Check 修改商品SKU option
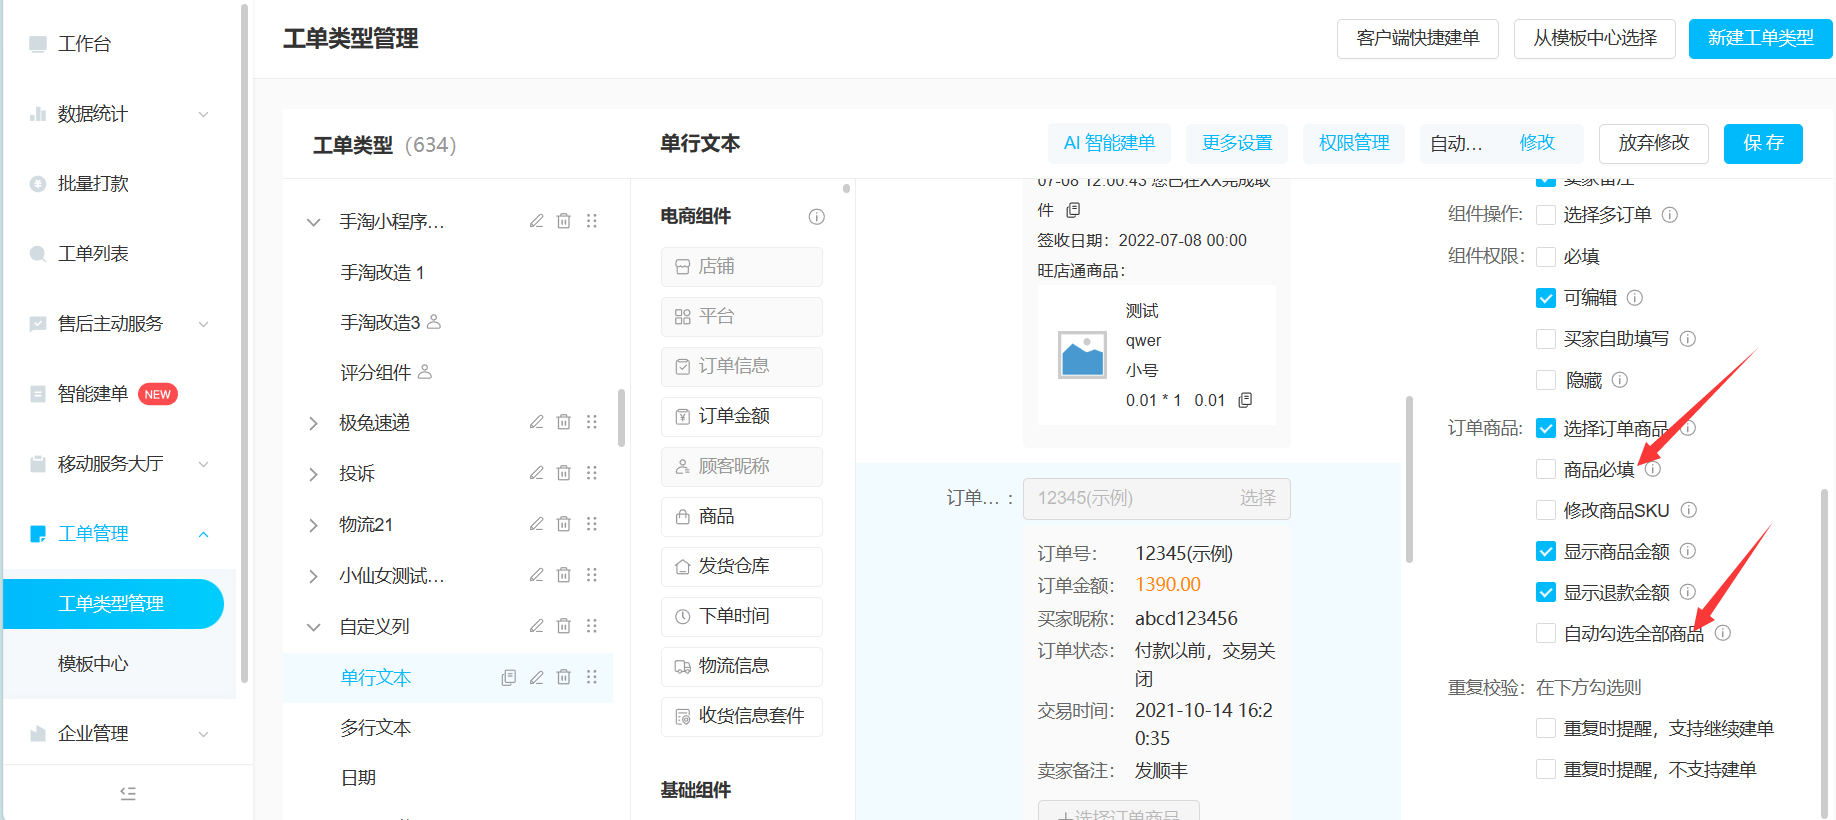Image resolution: width=1836 pixels, height=820 pixels. pyautogui.click(x=1546, y=510)
